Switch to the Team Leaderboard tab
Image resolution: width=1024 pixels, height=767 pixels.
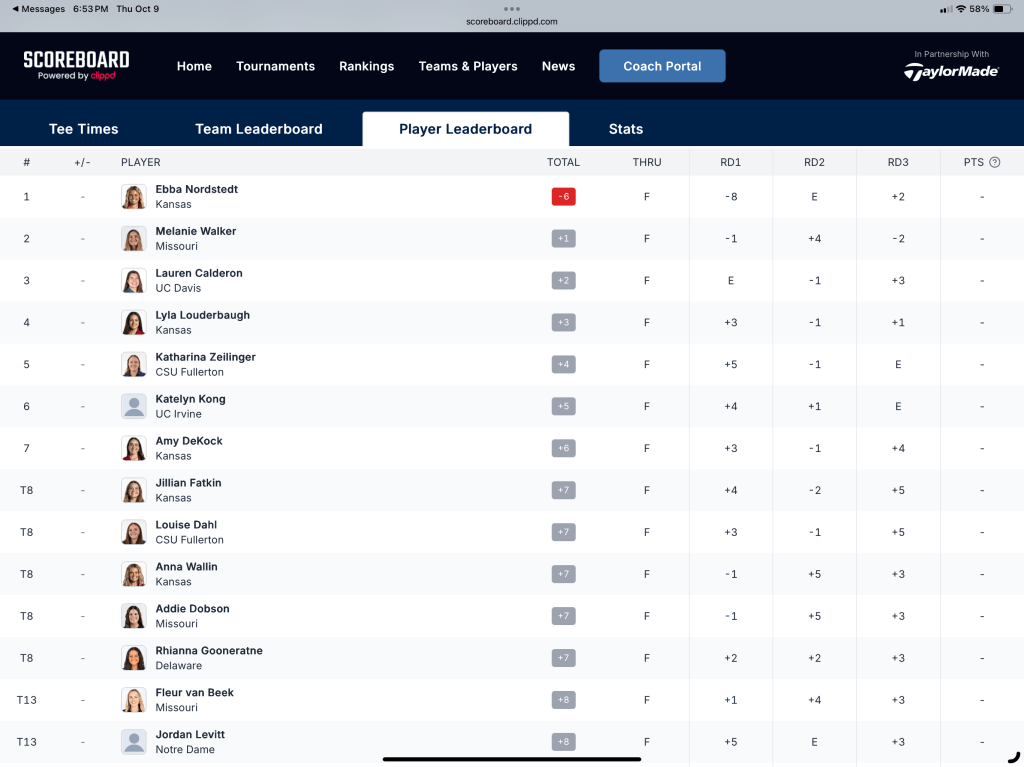tap(258, 129)
